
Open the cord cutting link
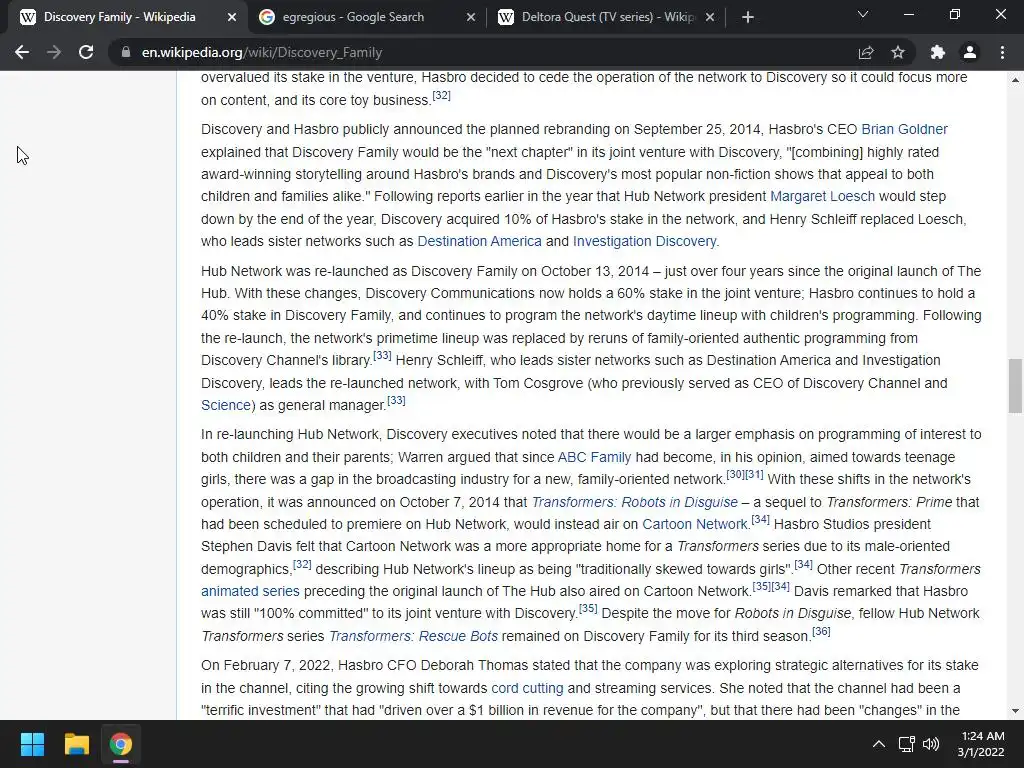527,688
